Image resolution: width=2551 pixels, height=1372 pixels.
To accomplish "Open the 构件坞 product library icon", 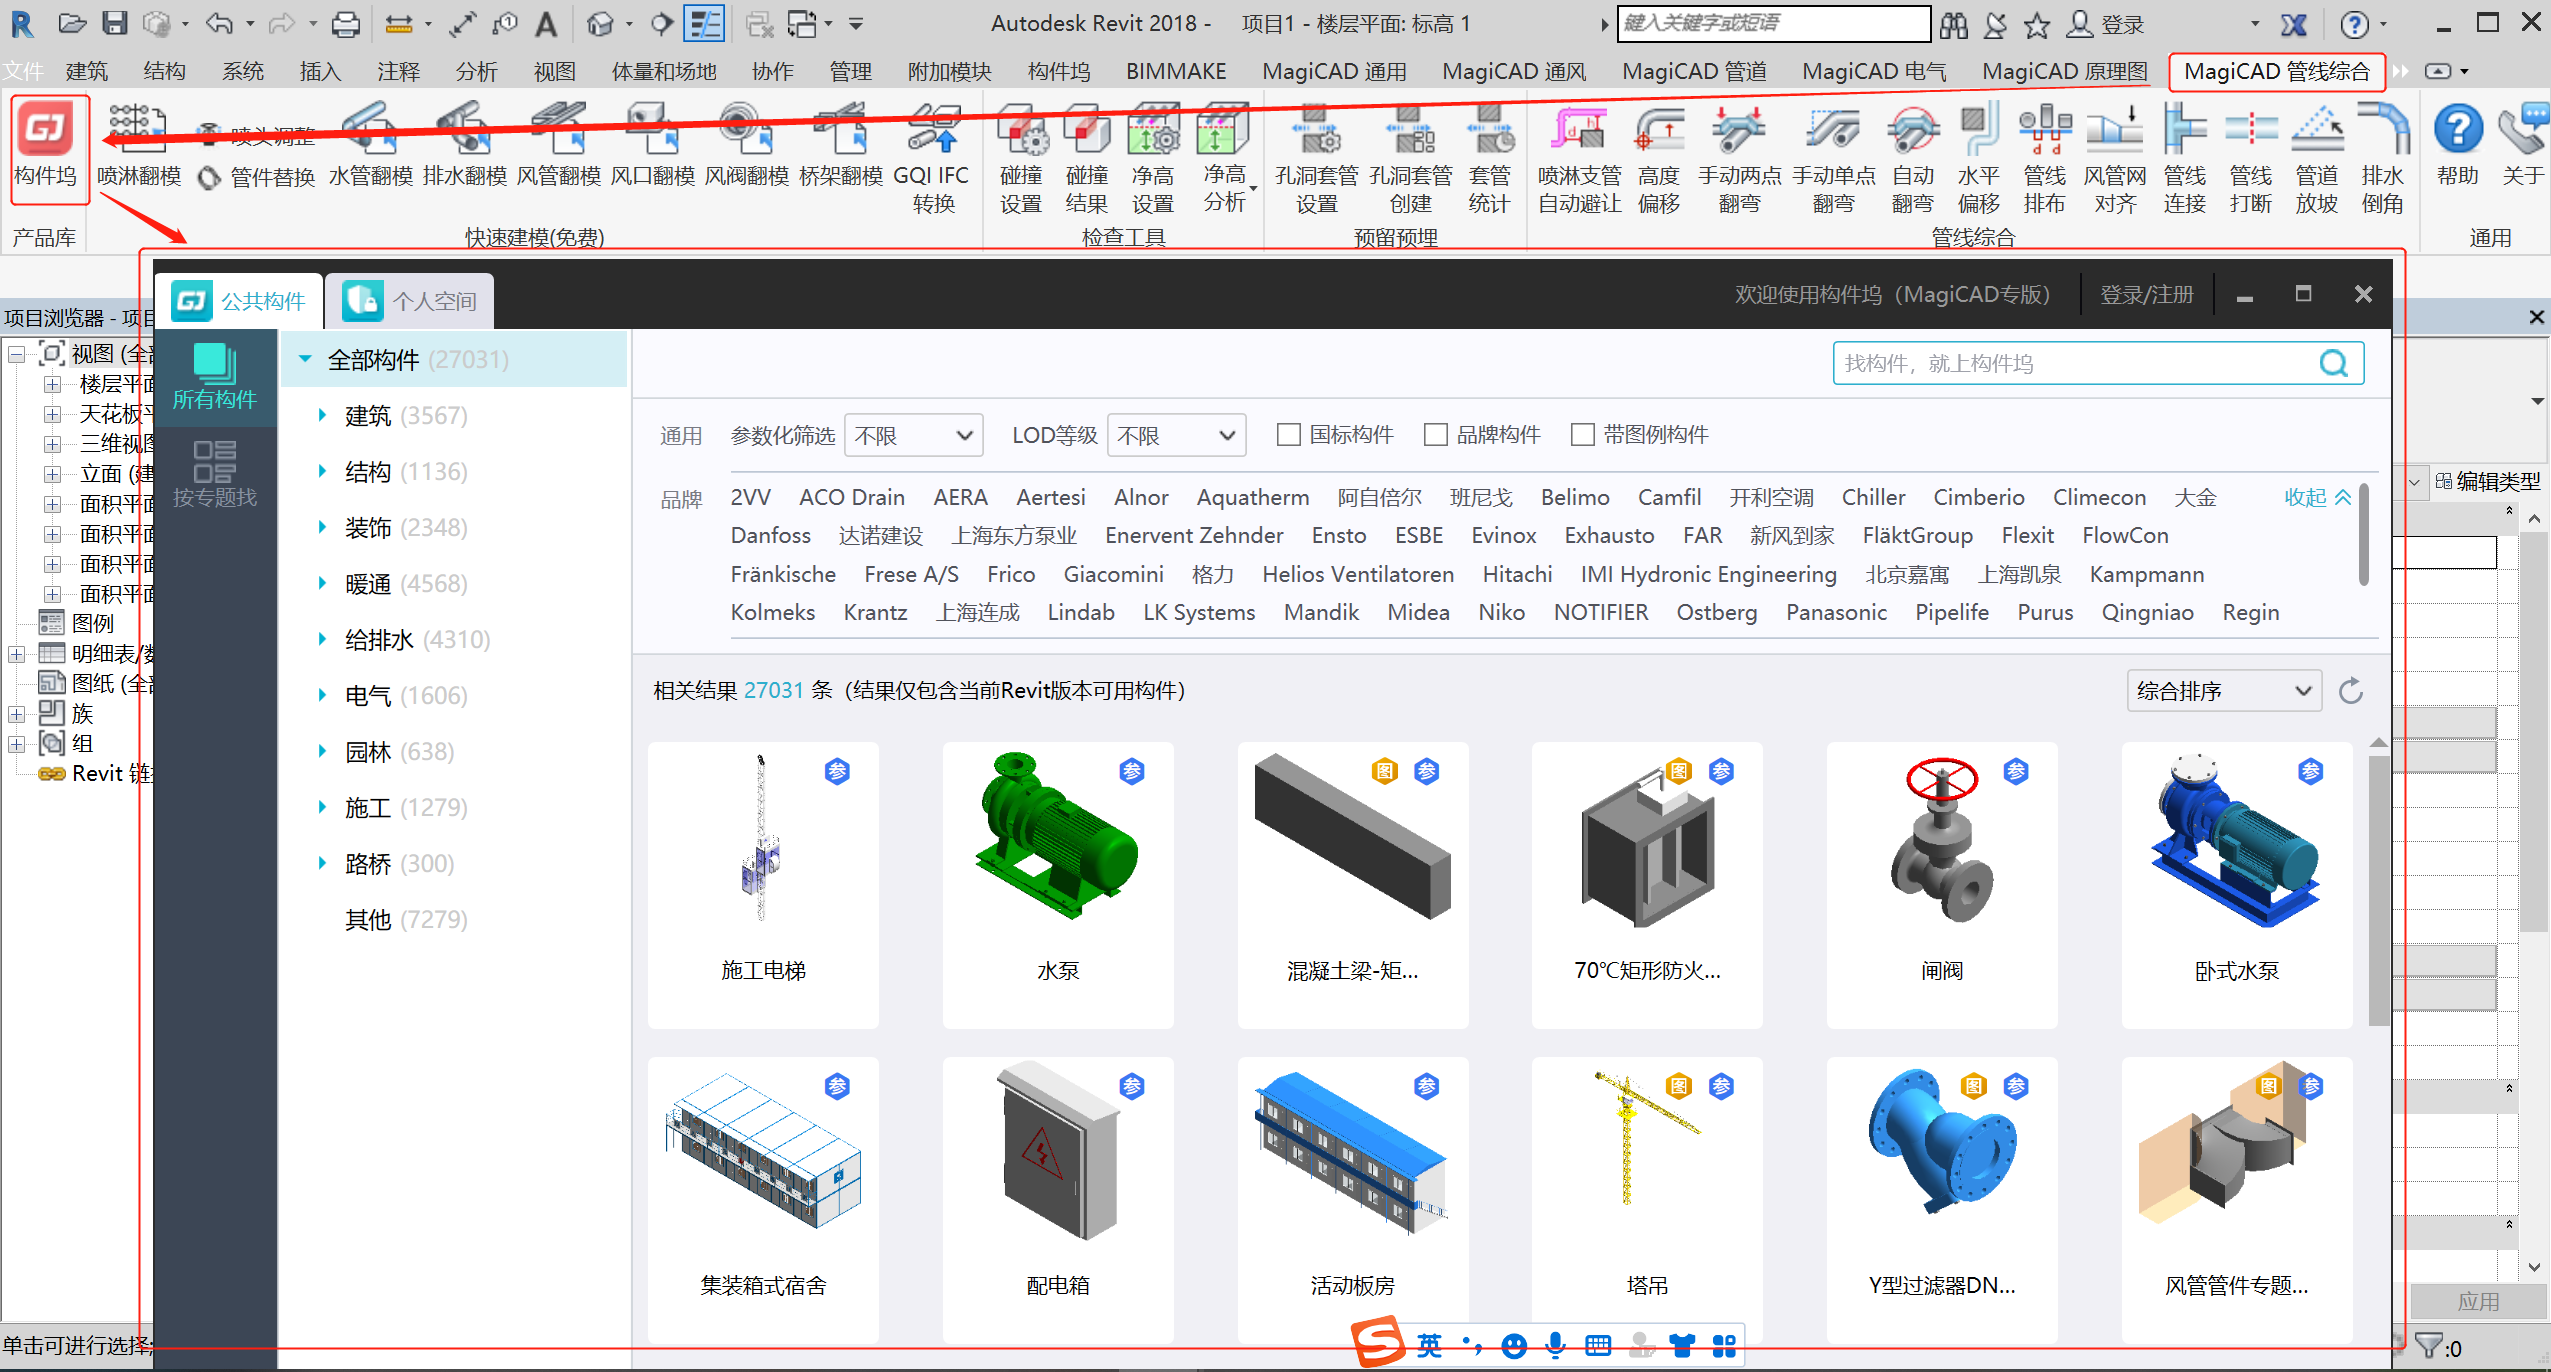I will click(46, 147).
